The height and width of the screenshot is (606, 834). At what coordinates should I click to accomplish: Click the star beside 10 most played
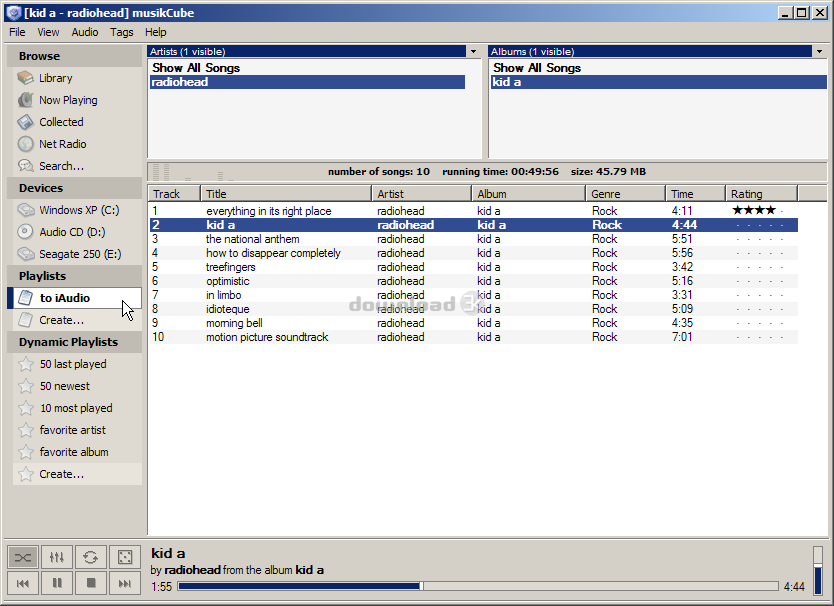26,408
